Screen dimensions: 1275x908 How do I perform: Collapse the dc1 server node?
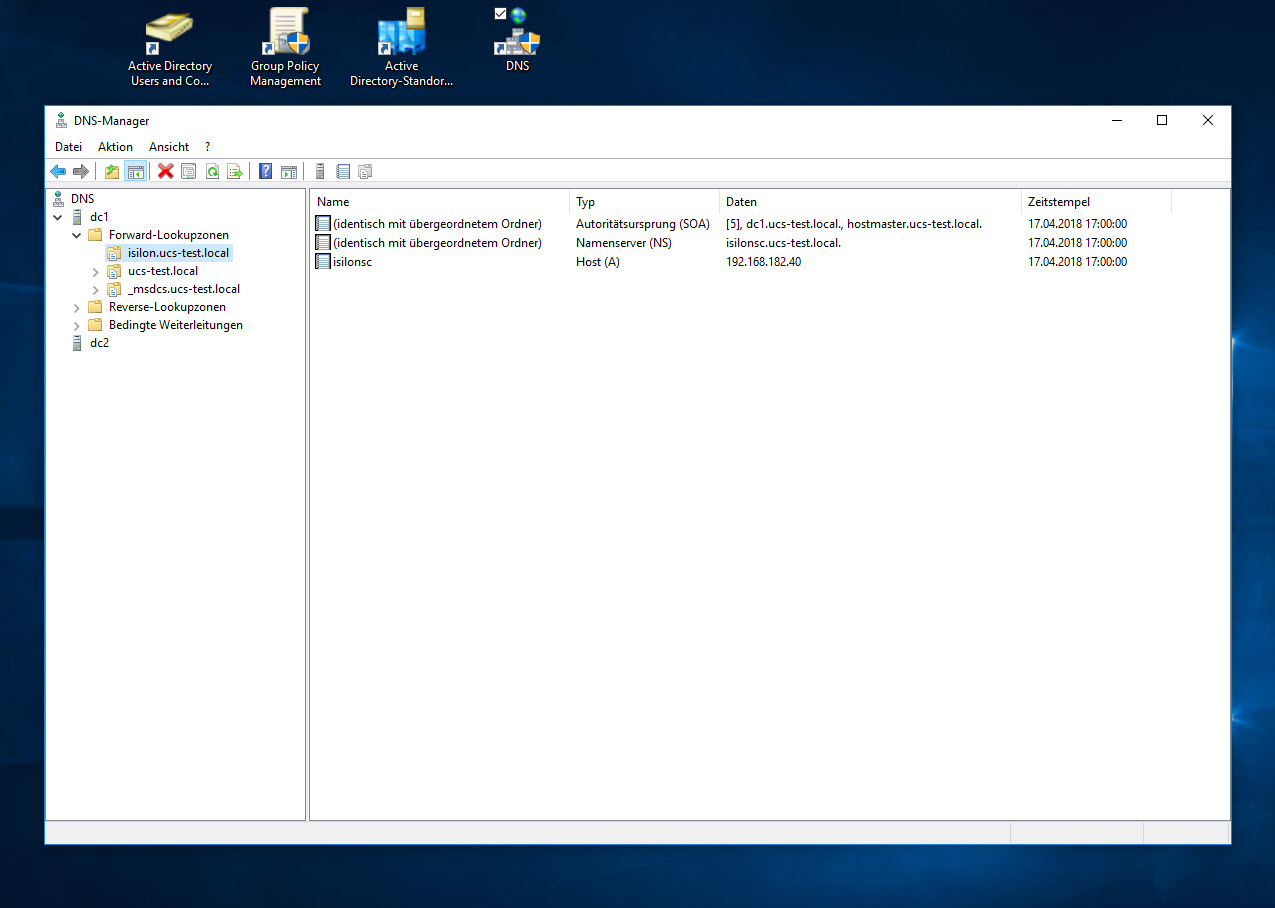58,217
